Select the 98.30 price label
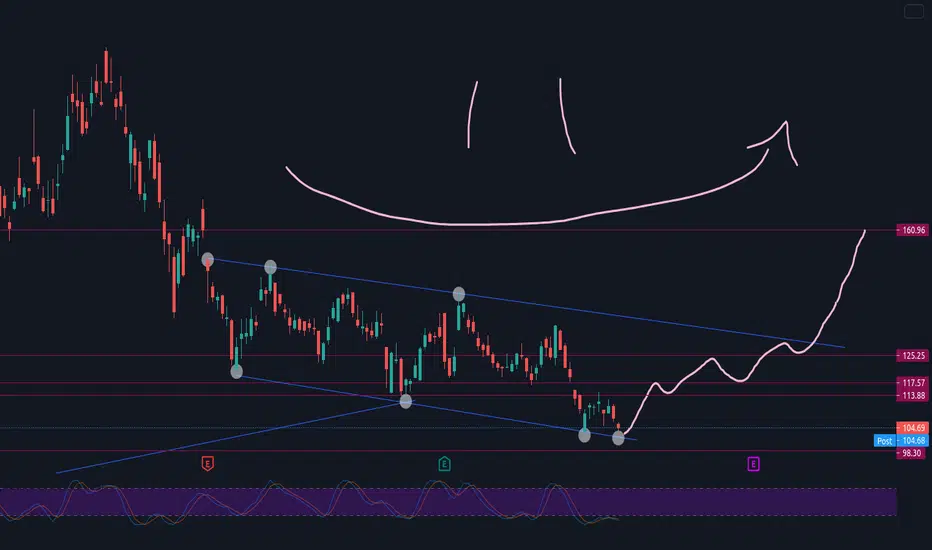 pos(912,453)
